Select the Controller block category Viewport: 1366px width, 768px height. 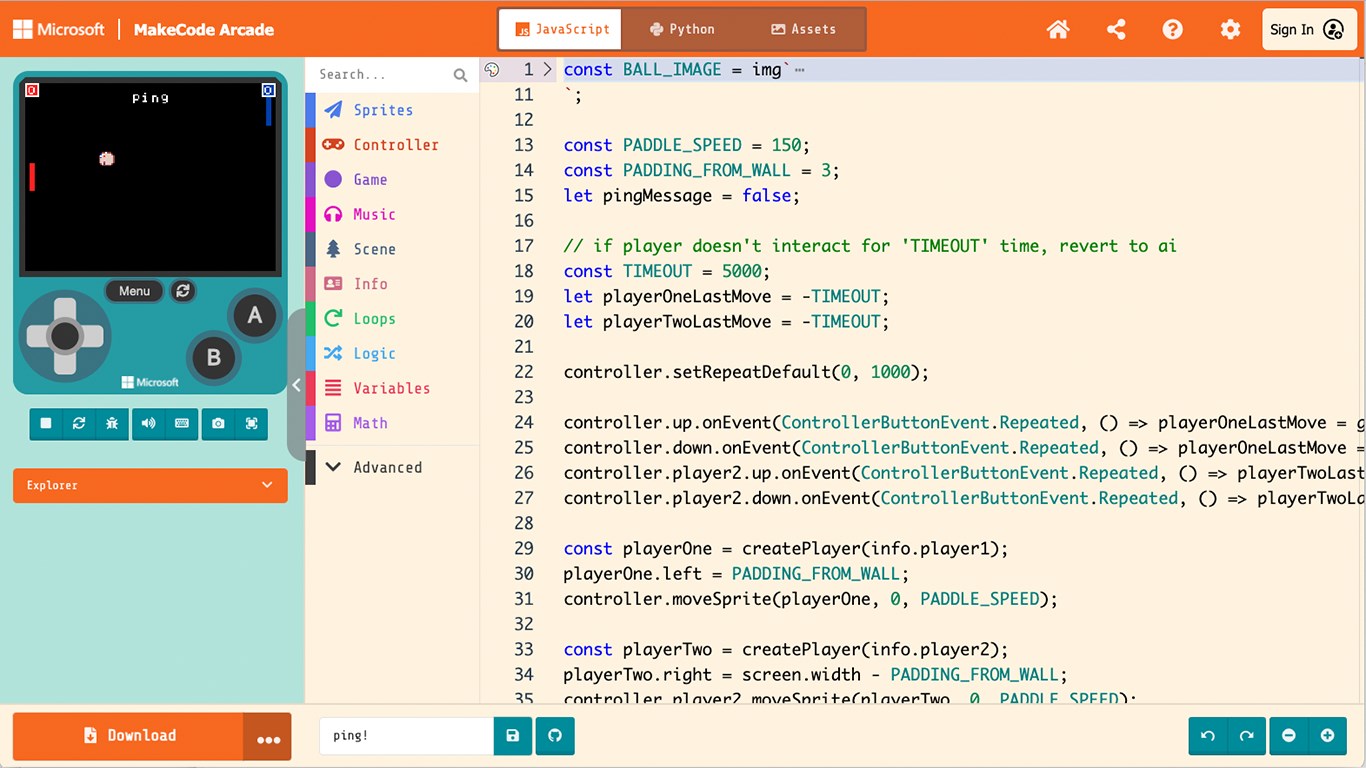[396, 144]
